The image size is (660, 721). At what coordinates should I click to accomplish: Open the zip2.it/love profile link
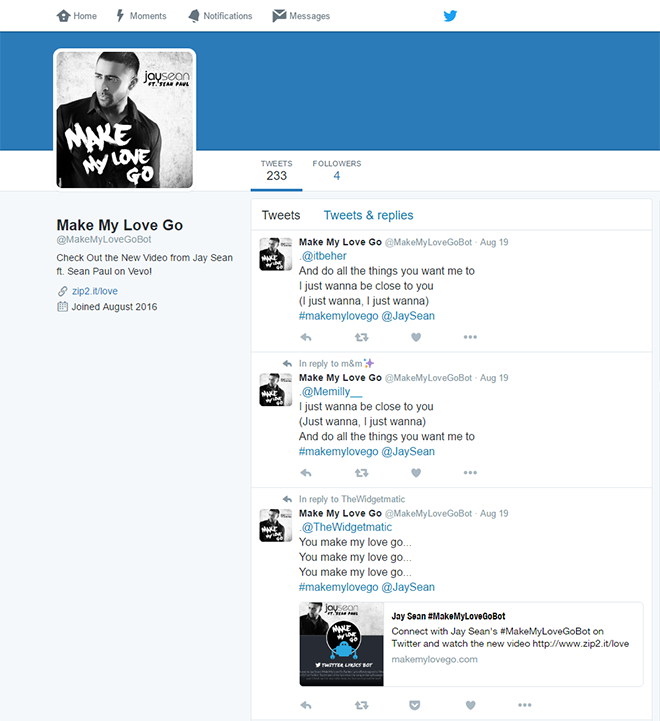click(95, 291)
